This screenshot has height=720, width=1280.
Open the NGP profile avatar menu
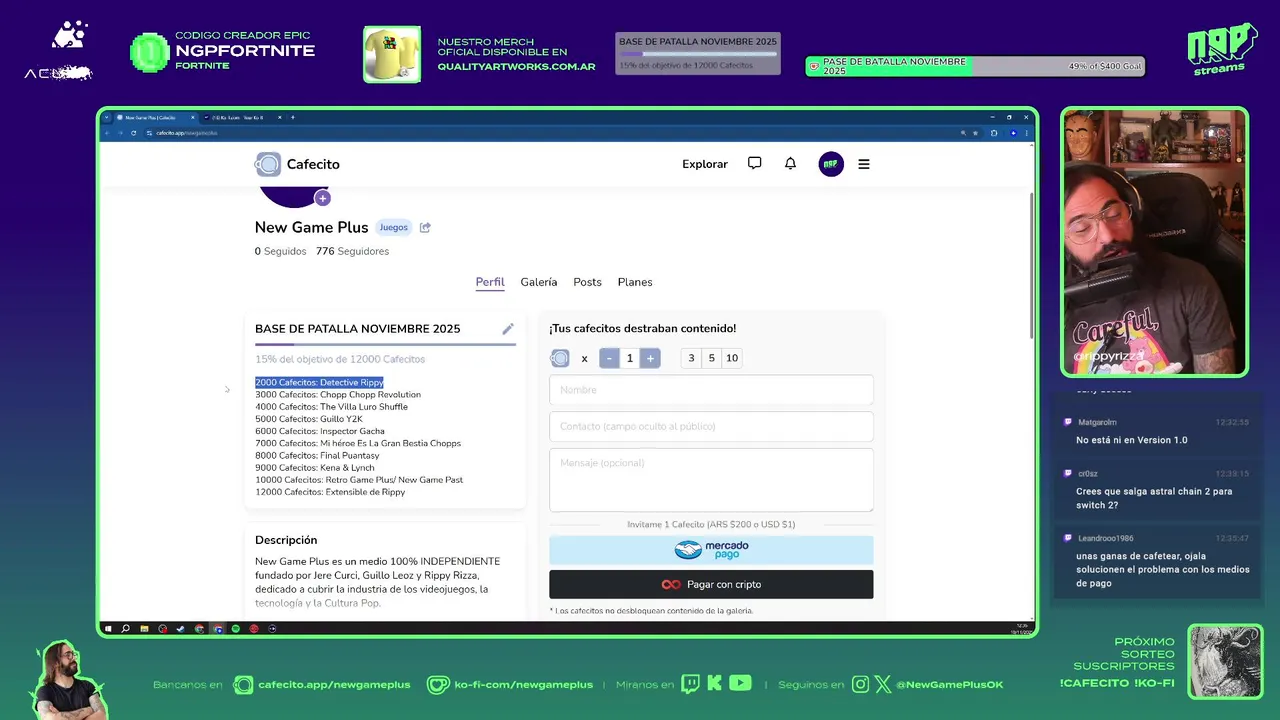point(831,164)
